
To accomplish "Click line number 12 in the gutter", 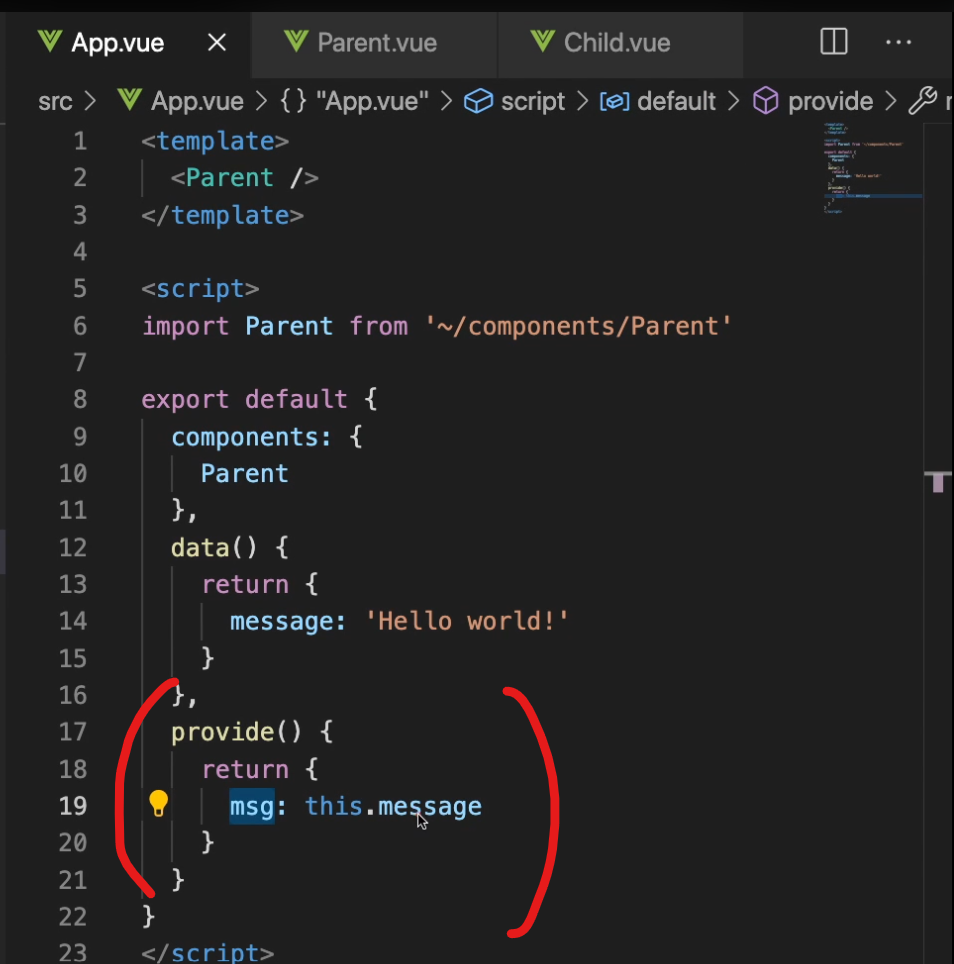I will [x=73, y=547].
